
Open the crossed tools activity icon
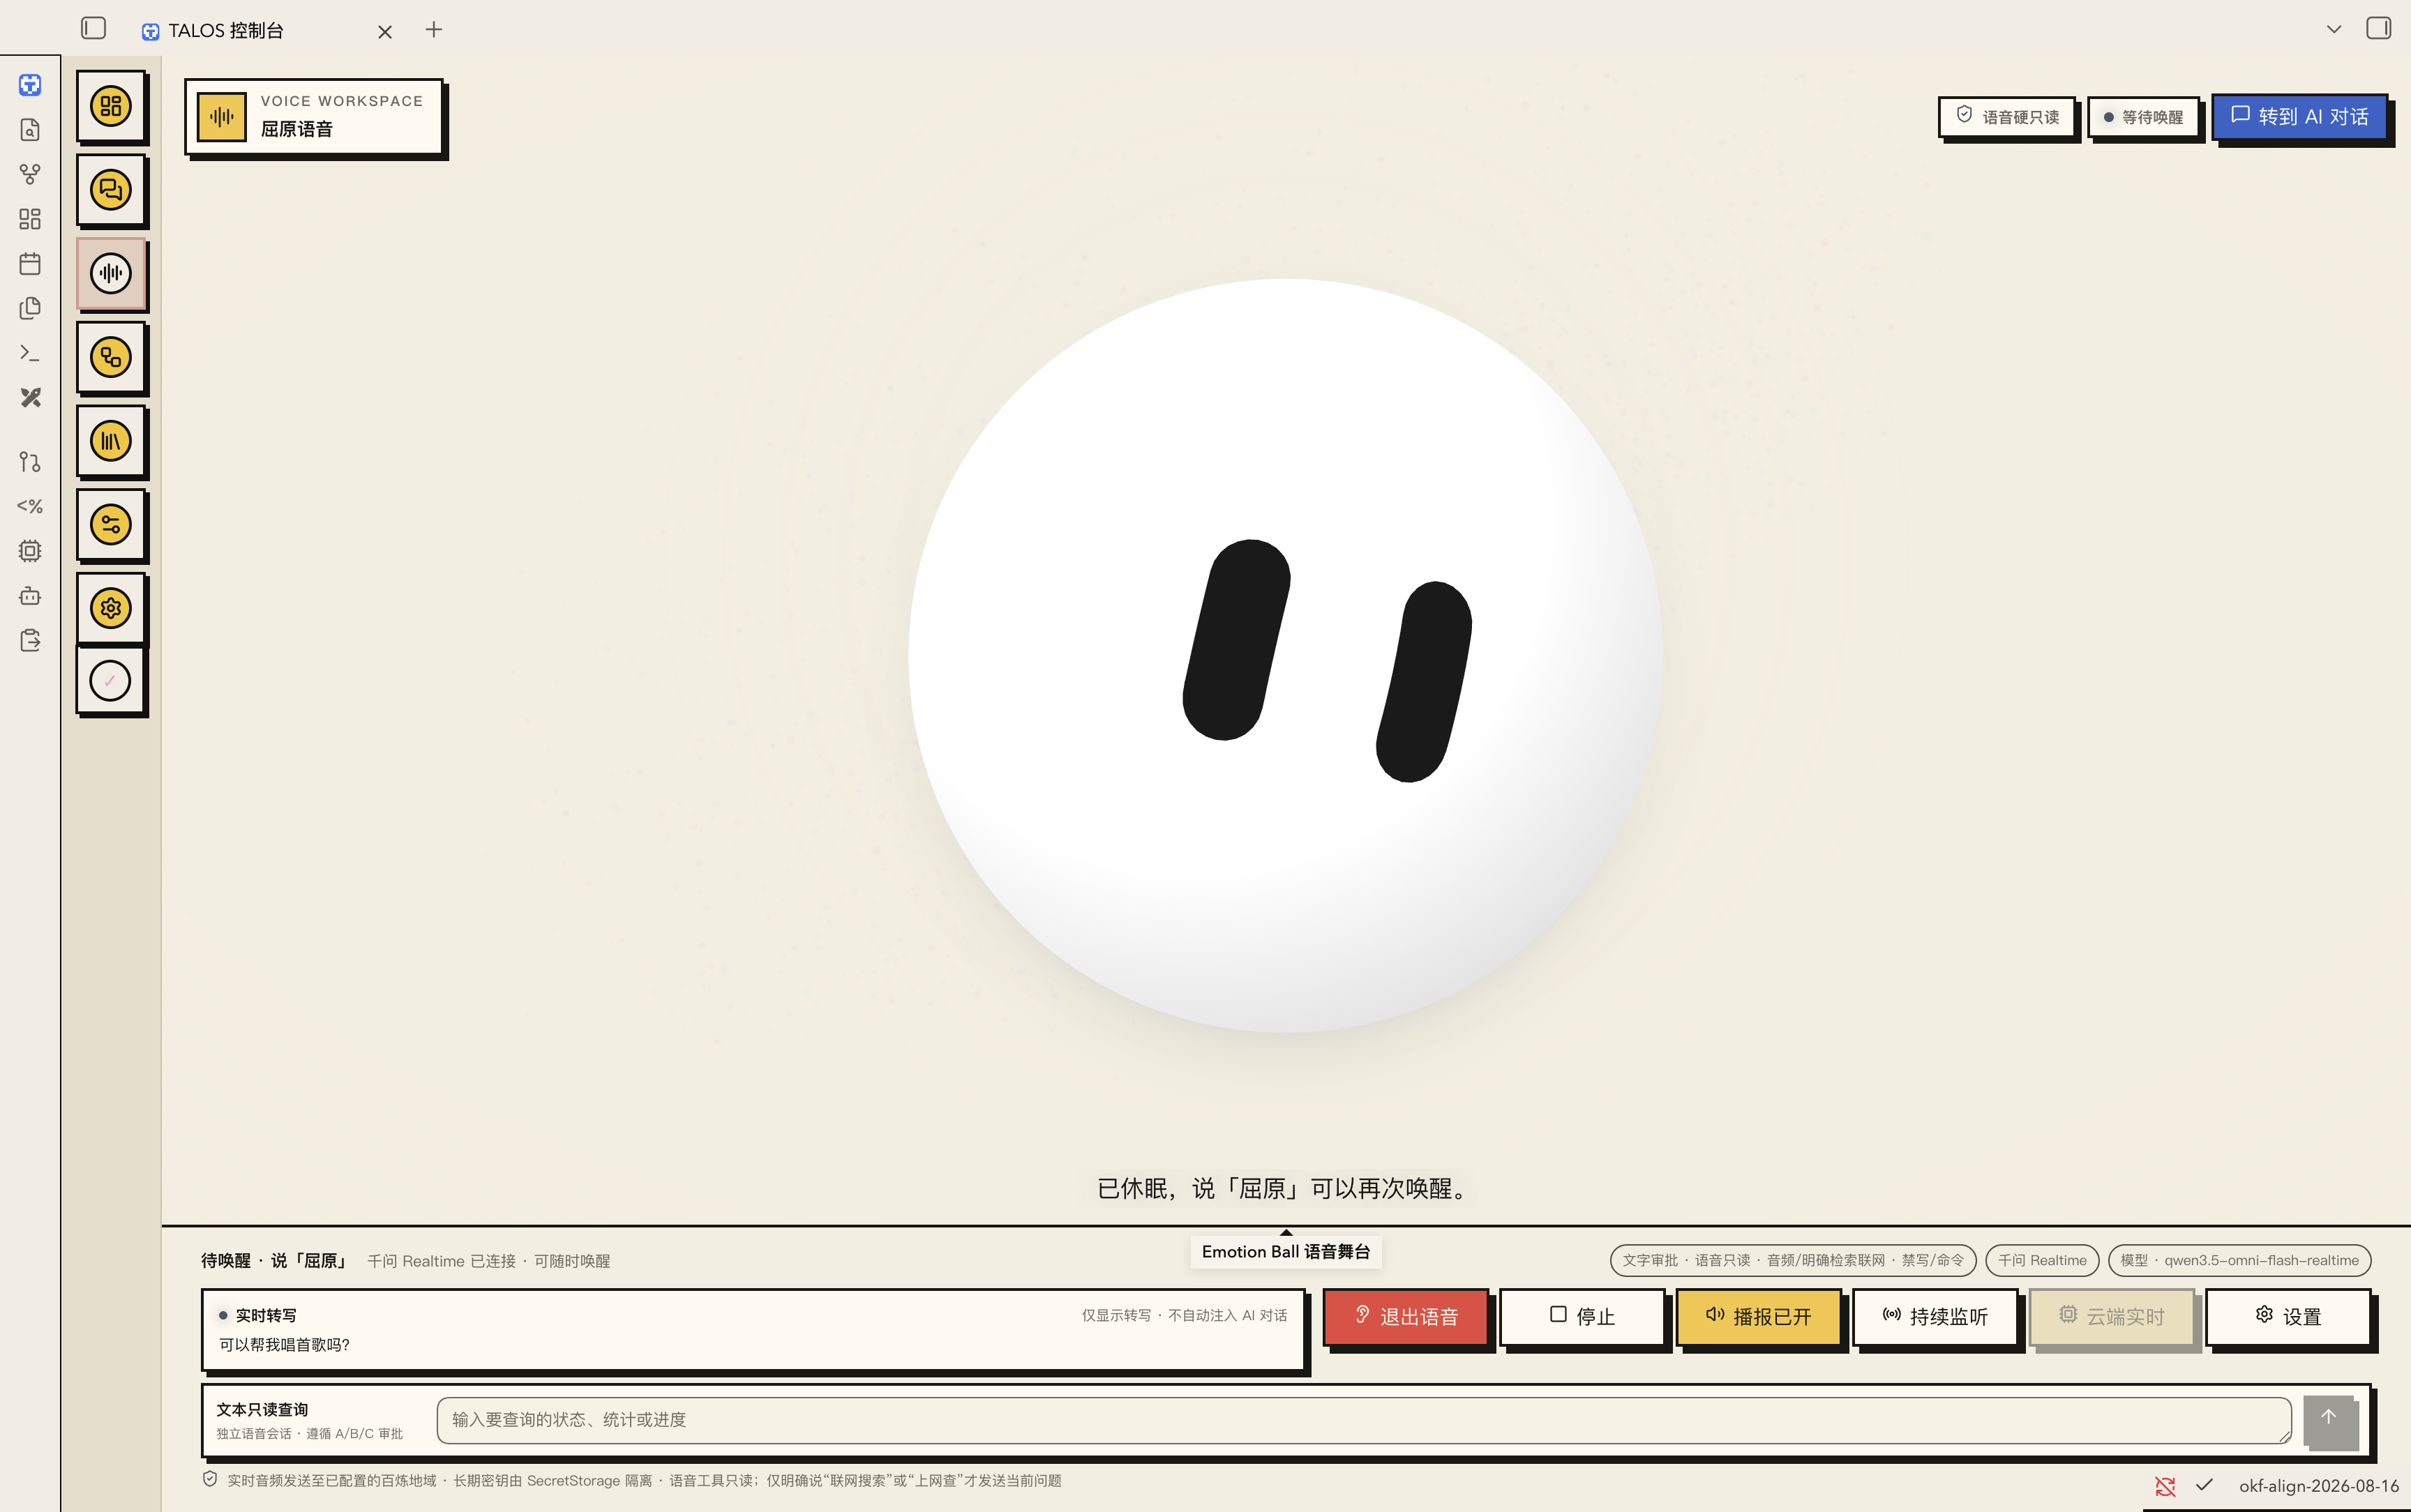tap(30, 398)
